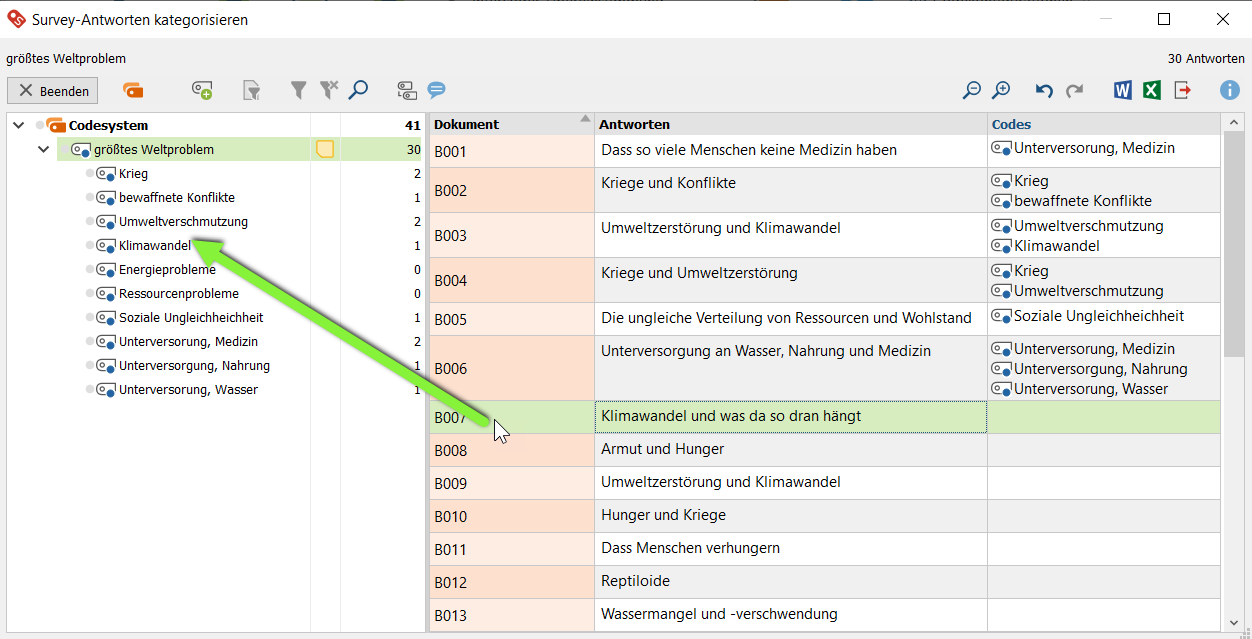Click the yellow memo icon beside größtes Weltproblem
Screen dimensions: 1252x639
coord(325,150)
